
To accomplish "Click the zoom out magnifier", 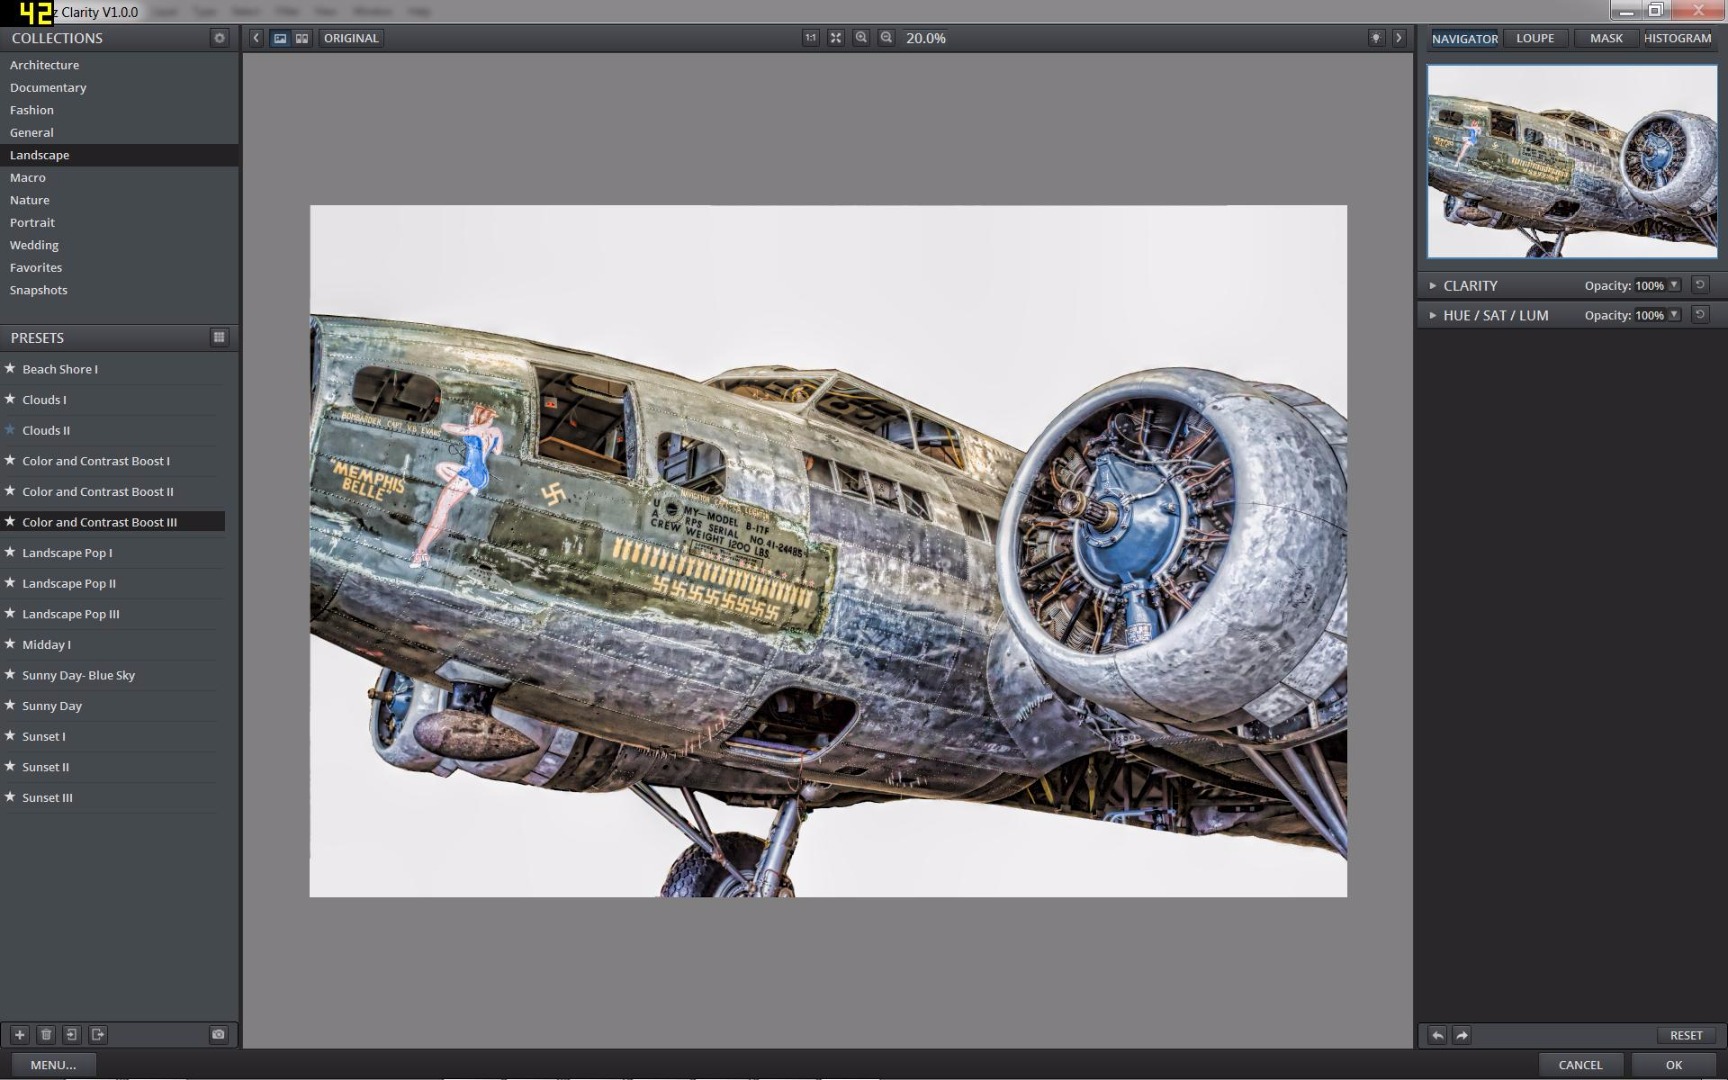I will (x=886, y=38).
